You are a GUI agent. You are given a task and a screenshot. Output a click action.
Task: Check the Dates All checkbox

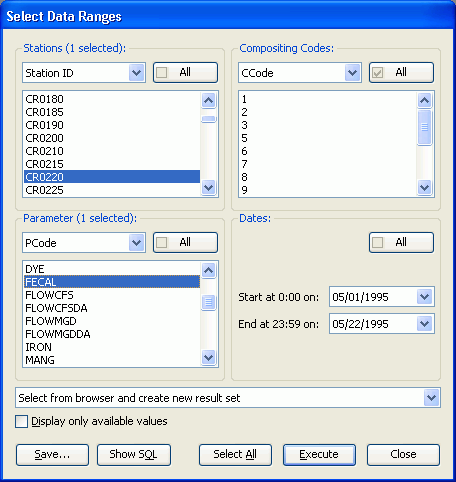pos(378,242)
